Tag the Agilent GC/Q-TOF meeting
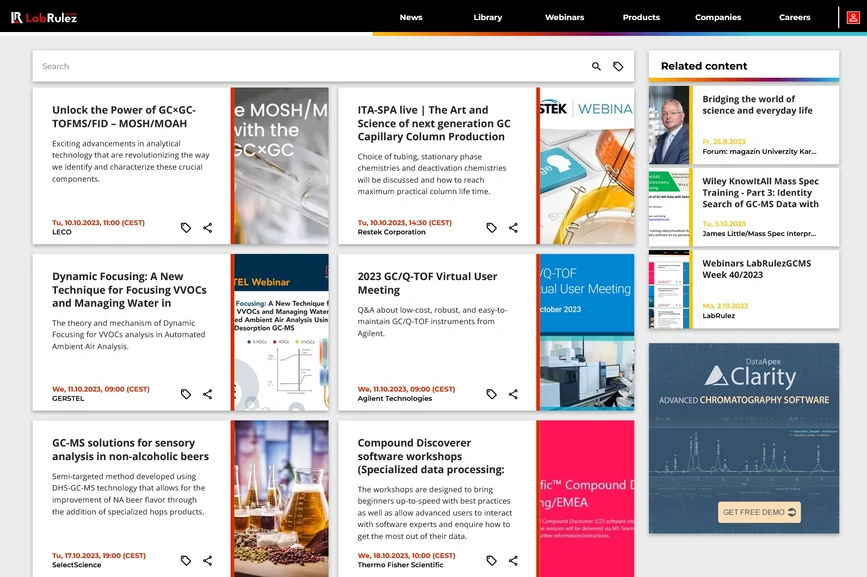This screenshot has height=577, width=867. click(x=492, y=394)
